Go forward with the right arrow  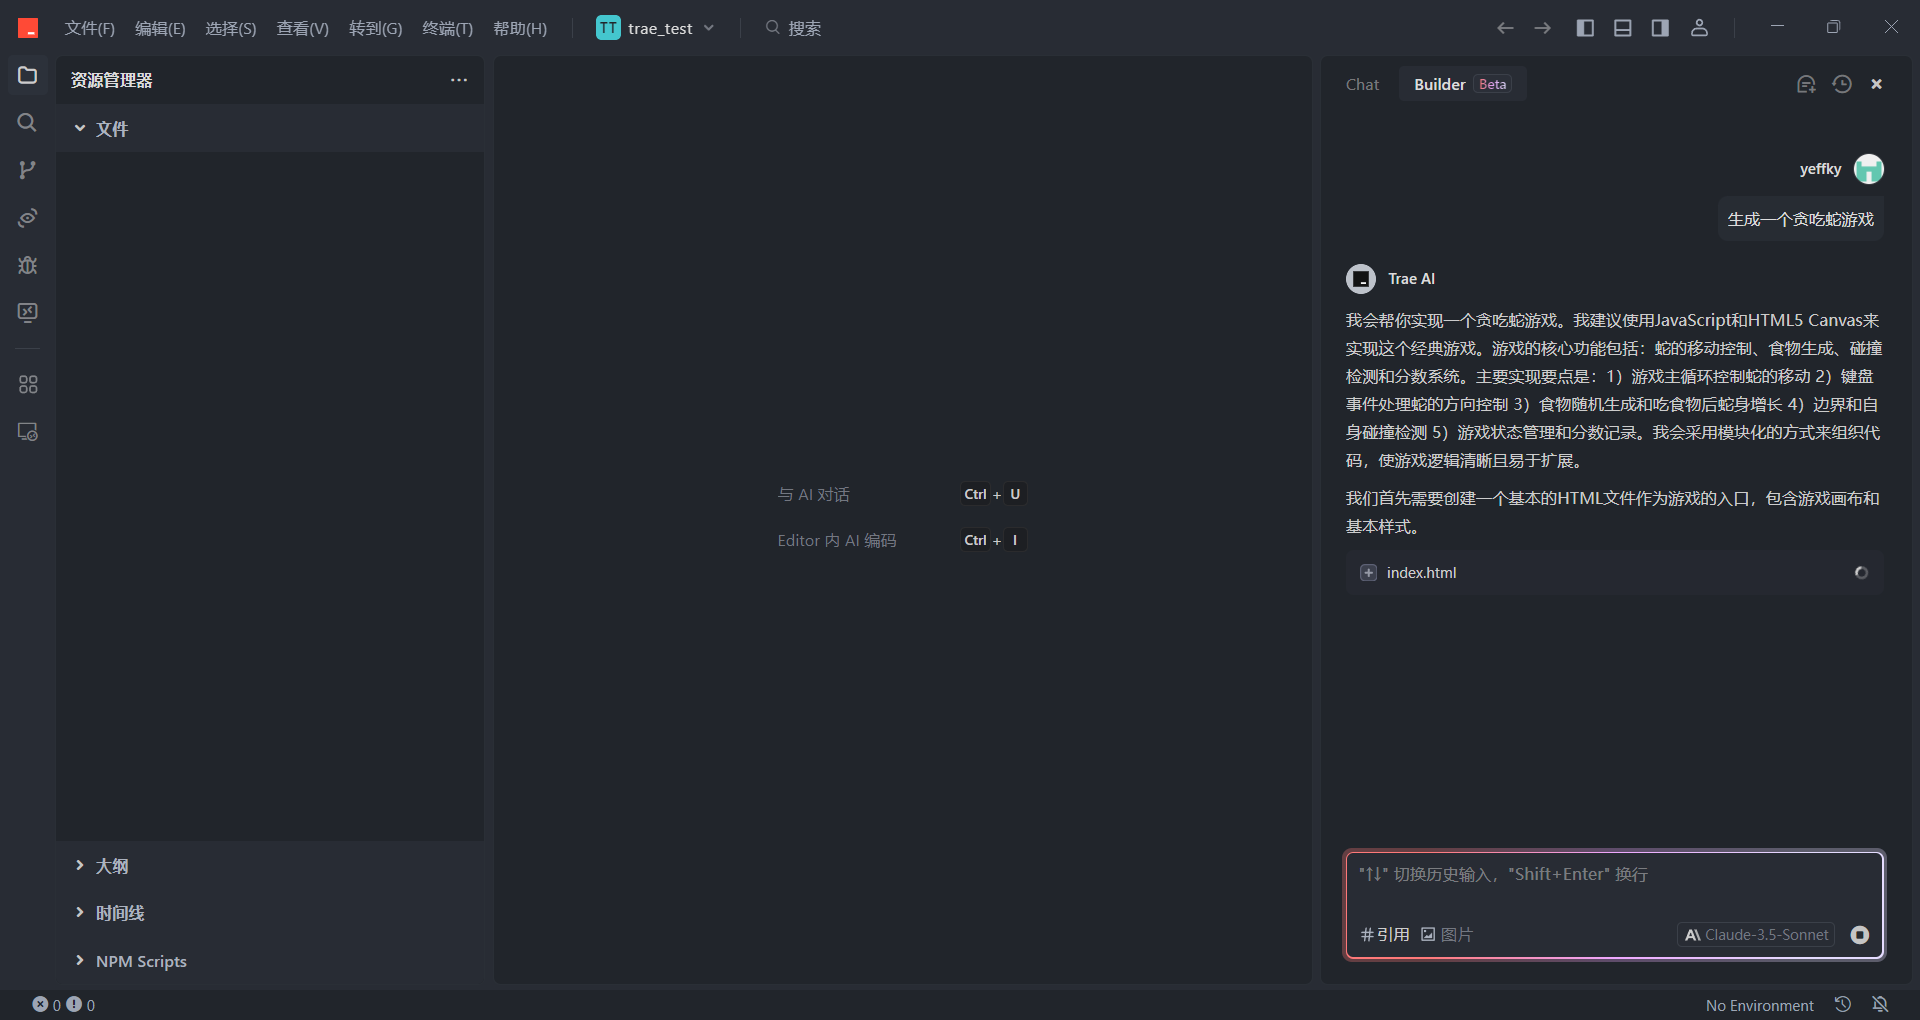point(1543,28)
